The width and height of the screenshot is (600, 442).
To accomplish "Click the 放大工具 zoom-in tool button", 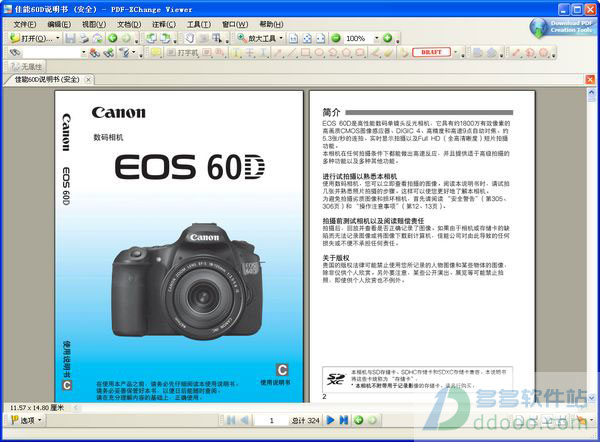I will point(256,38).
